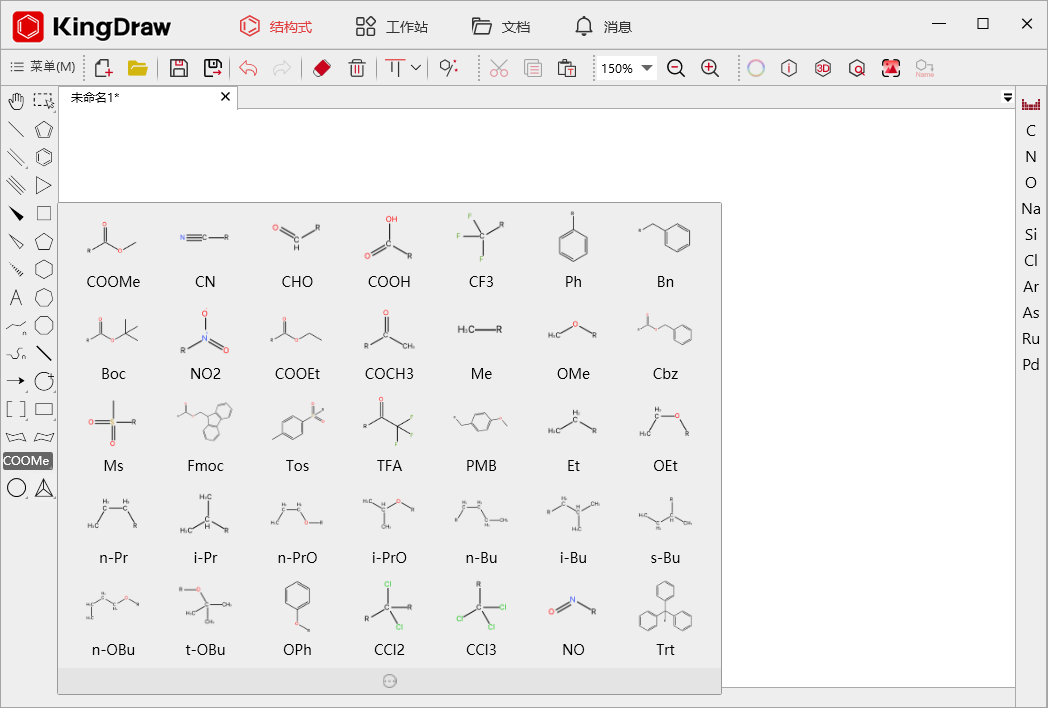Pick the benzene ring tool
This screenshot has height=708, width=1048.
click(44, 157)
